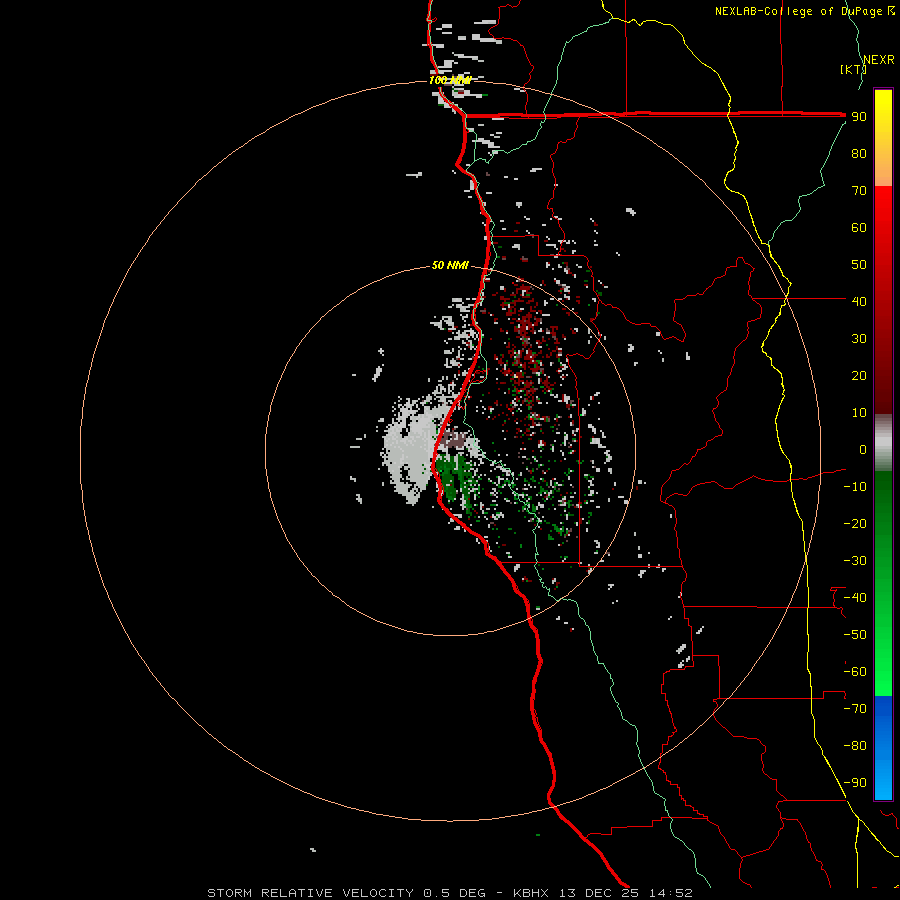Click the gray zero-velocity band of the color bar

(x=883, y=443)
